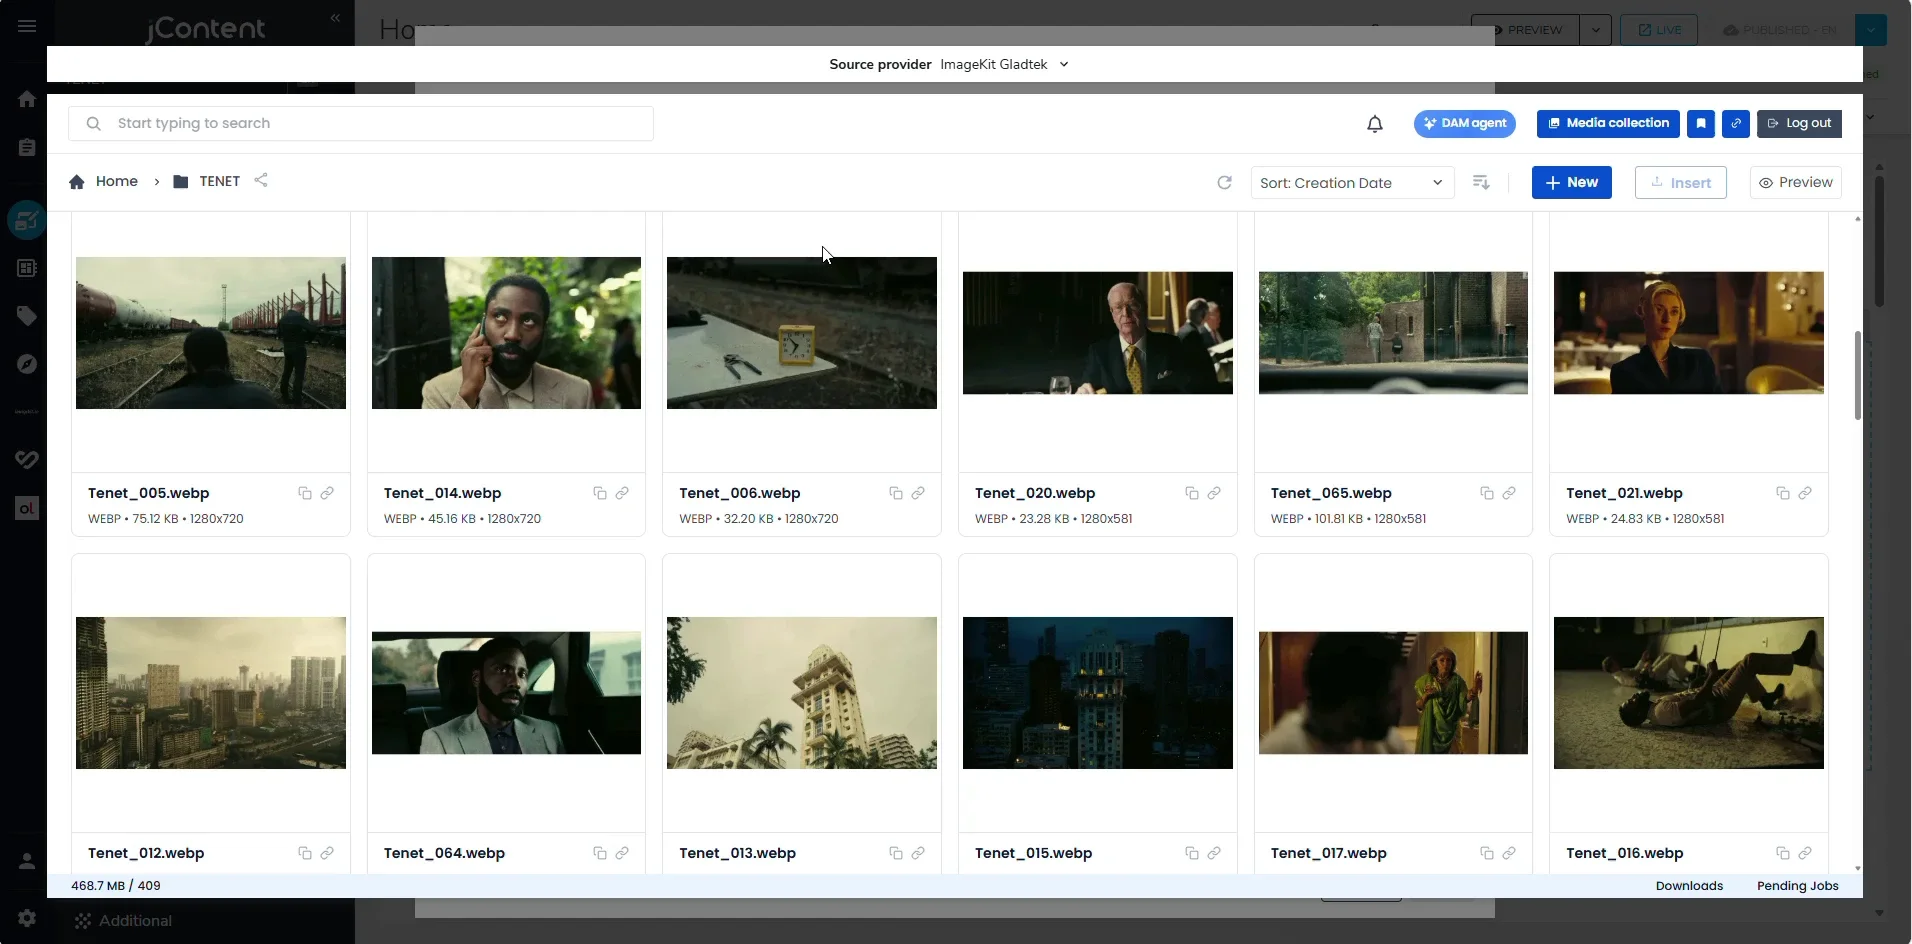Copy link of Tenet_016.webp
This screenshot has width=1912, height=944.
pos(1805,853)
